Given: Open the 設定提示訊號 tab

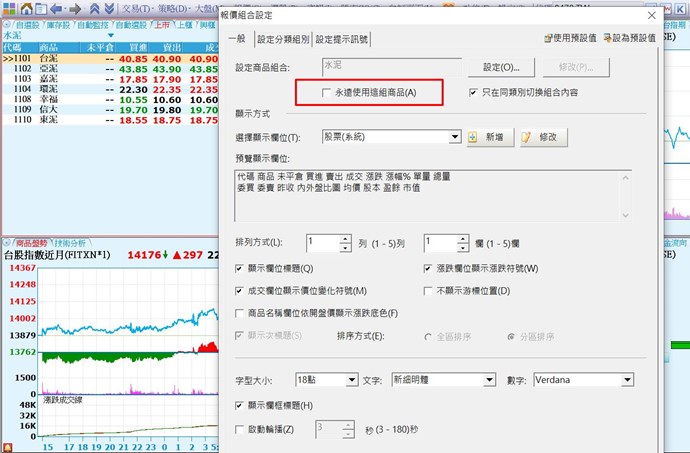Looking at the screenshot, I should (342, 39).
